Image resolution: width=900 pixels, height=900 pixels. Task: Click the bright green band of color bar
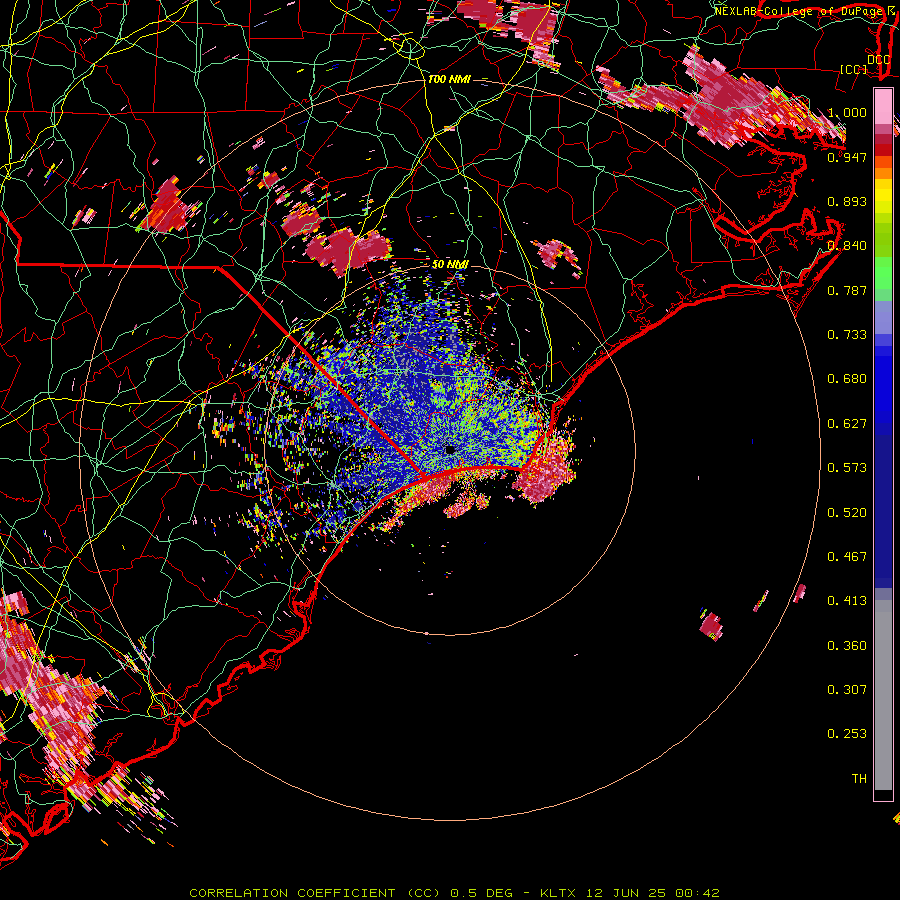(x=883, y=273)
